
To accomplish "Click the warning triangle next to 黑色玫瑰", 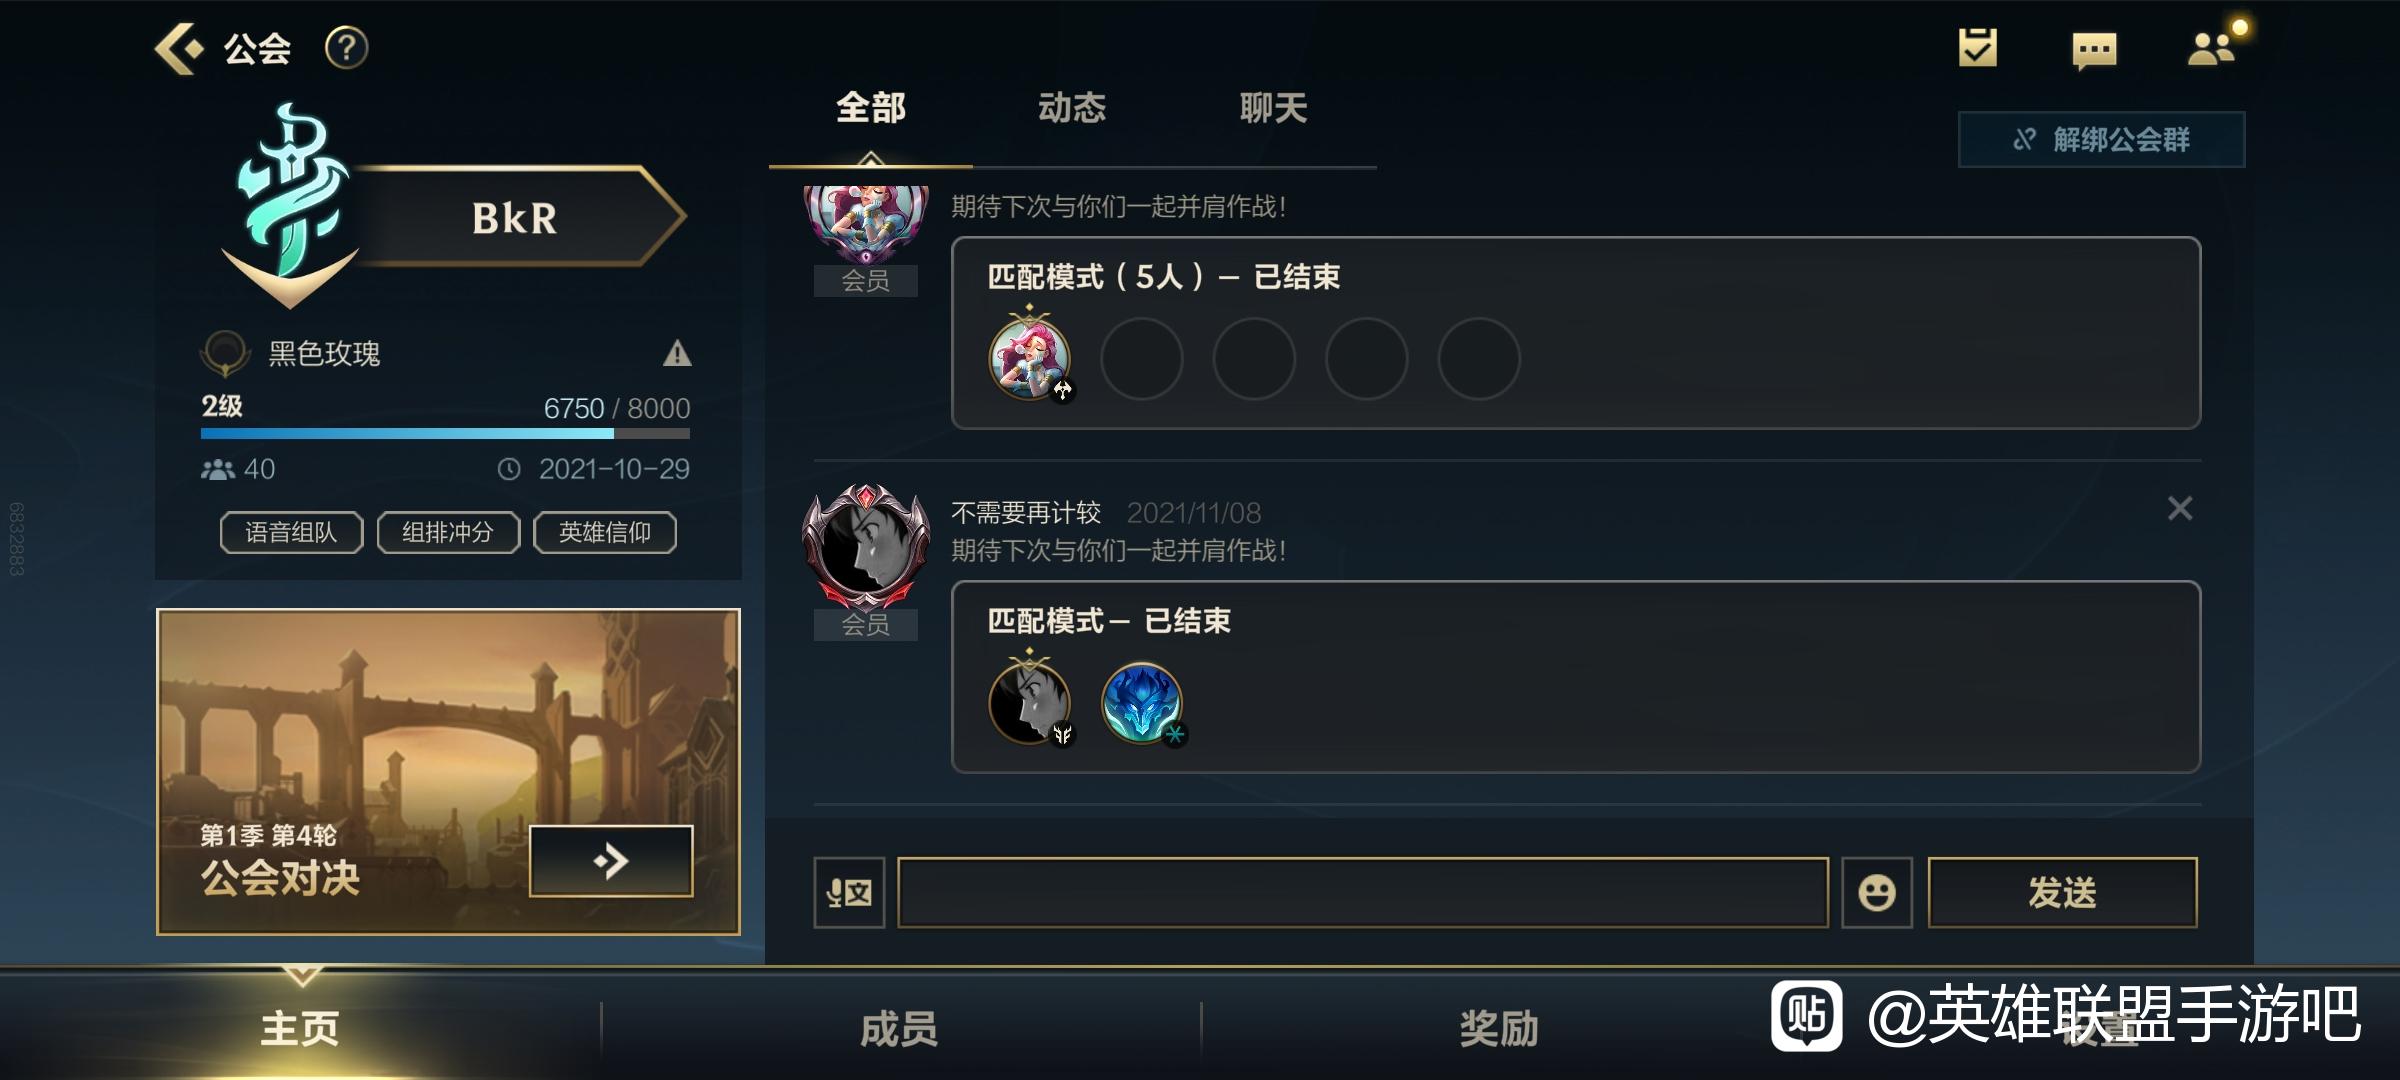I will (x=677, y=353).
